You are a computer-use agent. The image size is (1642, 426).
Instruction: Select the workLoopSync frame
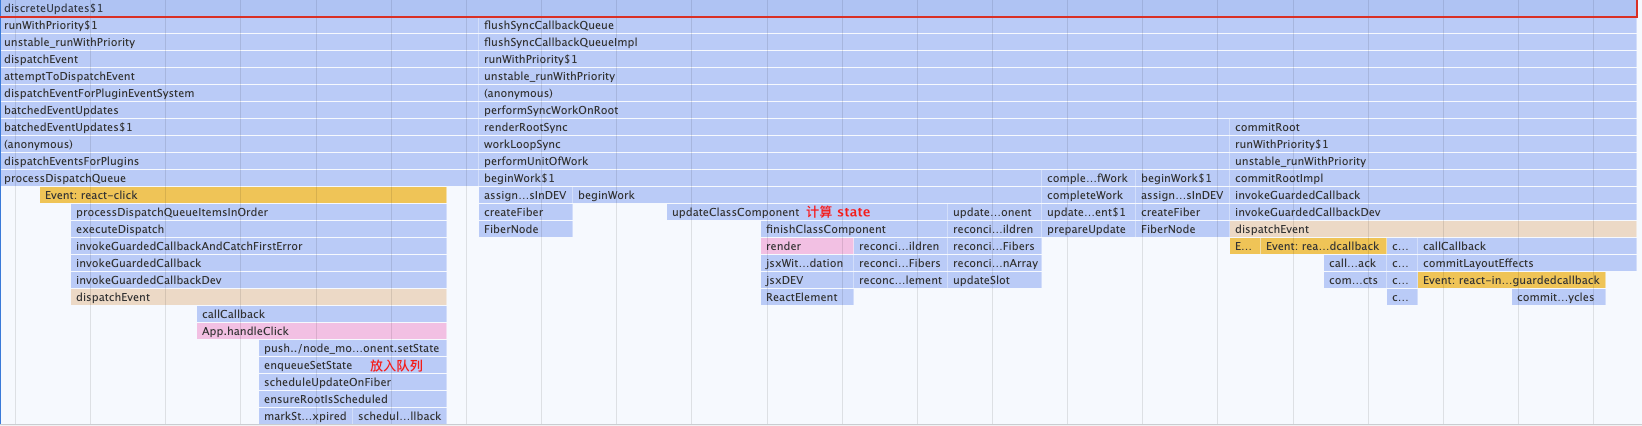(854, 144)
